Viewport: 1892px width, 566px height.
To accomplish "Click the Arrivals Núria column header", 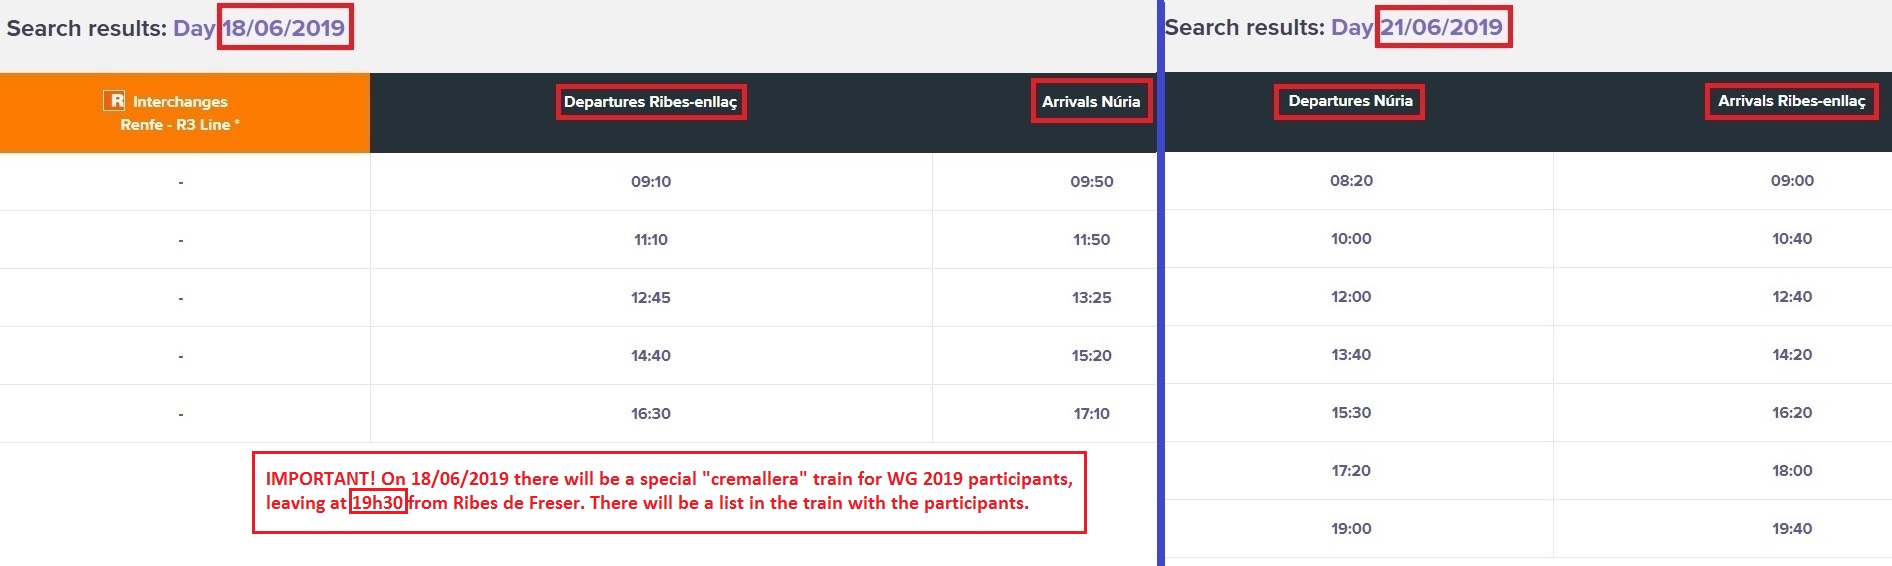I will (x=1091, y=101).
